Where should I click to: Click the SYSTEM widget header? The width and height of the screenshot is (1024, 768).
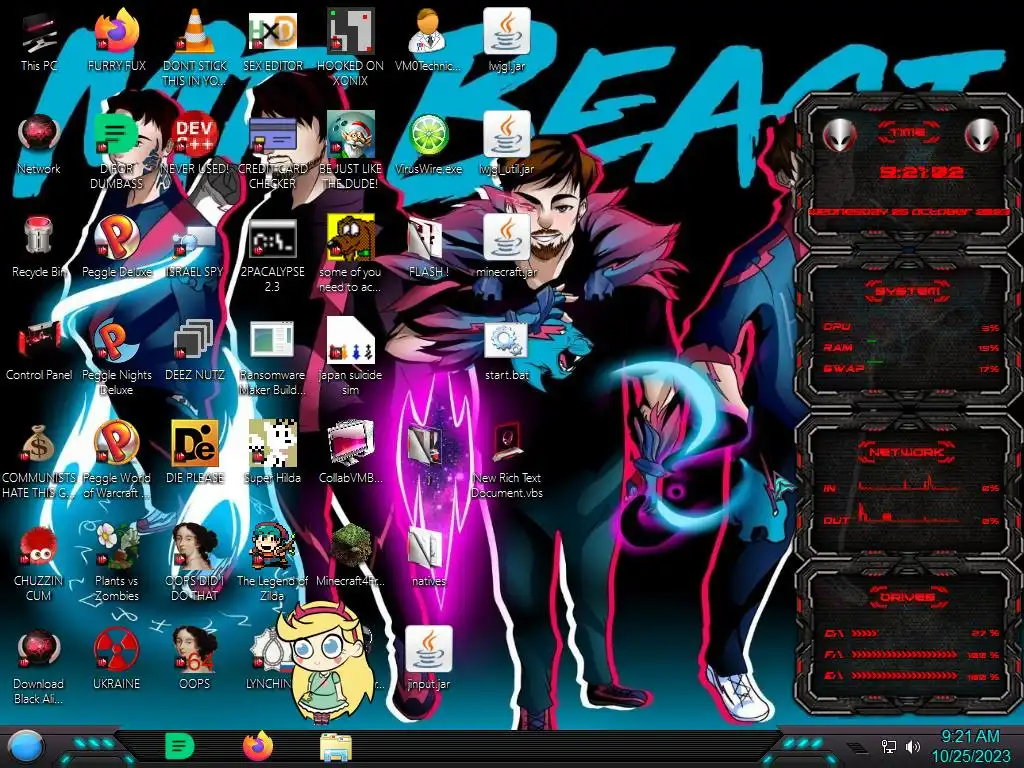coord(908,291)
